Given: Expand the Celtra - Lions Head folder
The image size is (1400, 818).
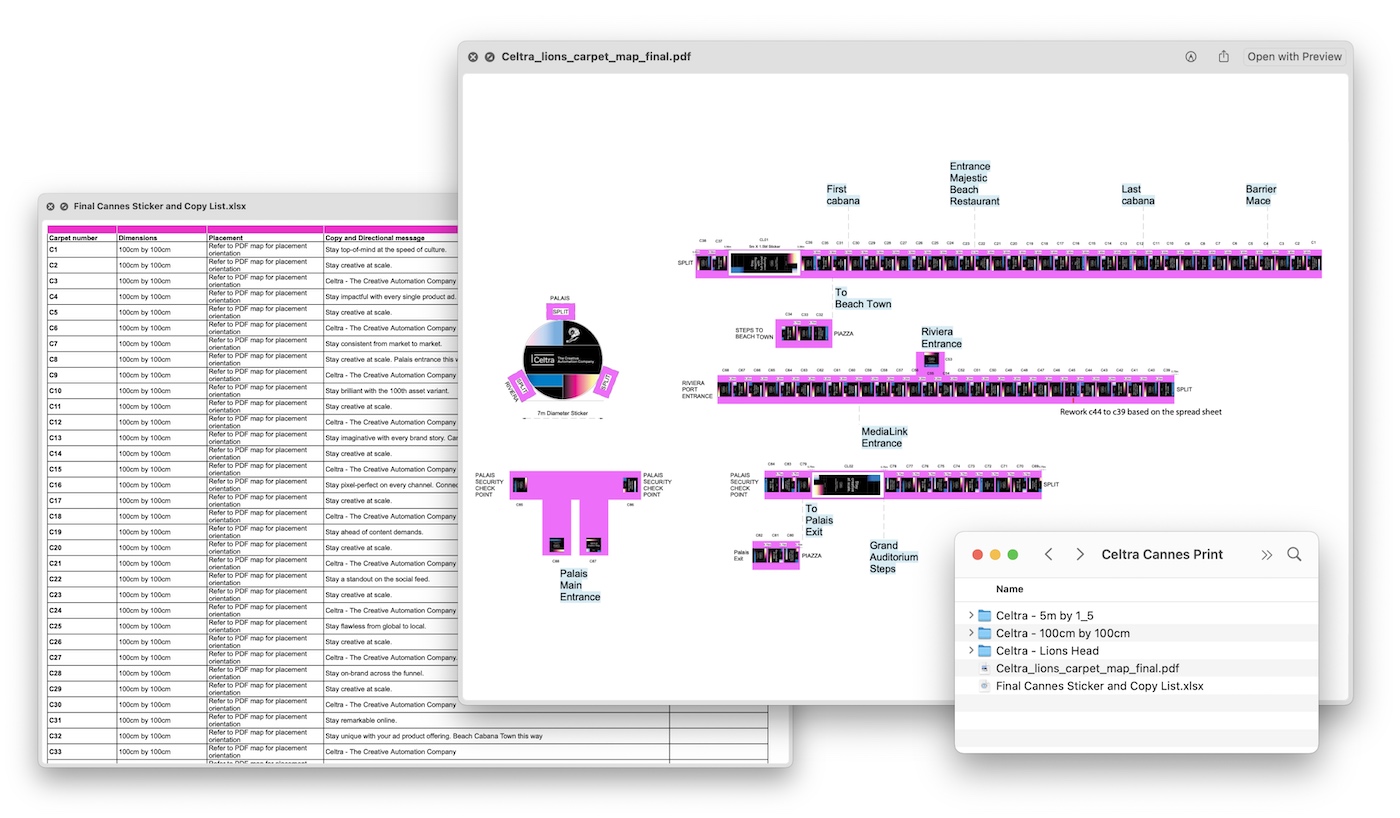Looking at the screenshot, I should [x=970, y=651].
